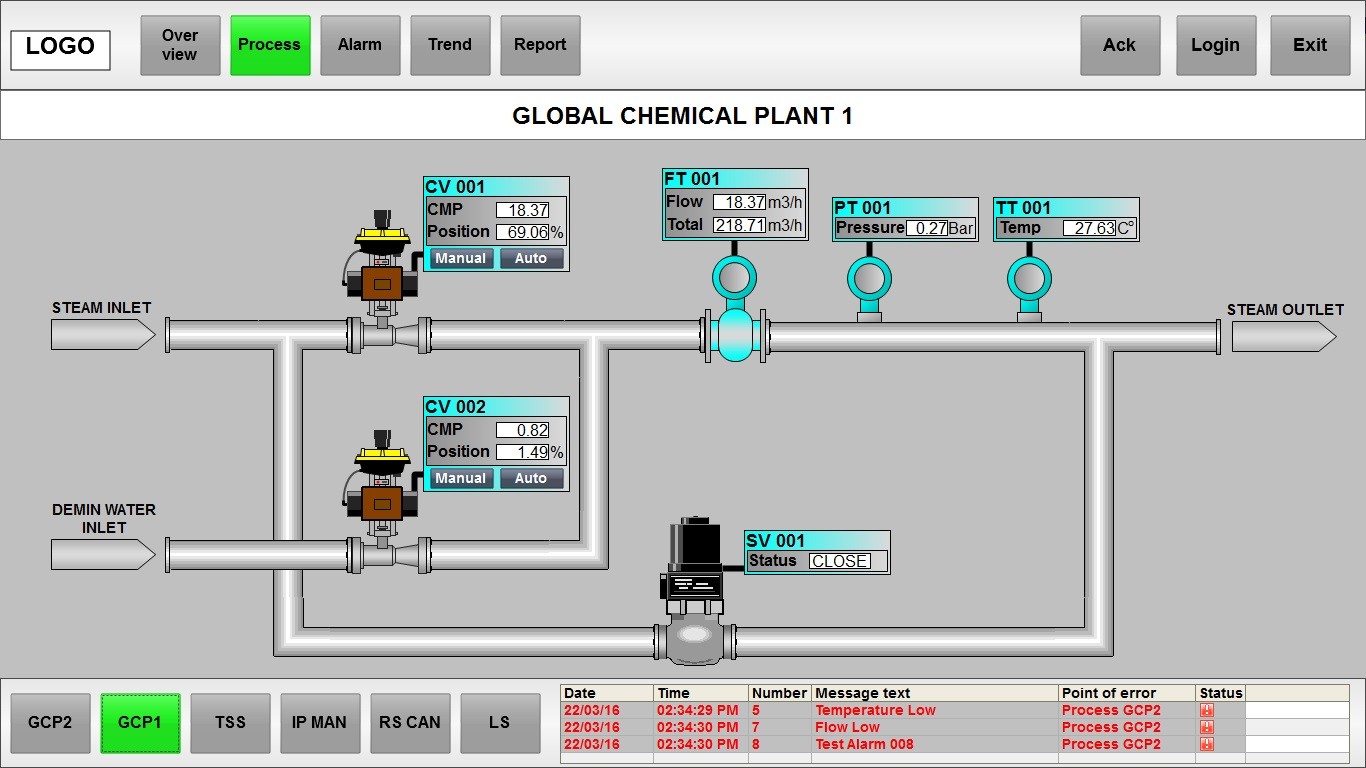1366x768 pixels.
Task: Click the Login button
Action: coord(1215,45)
